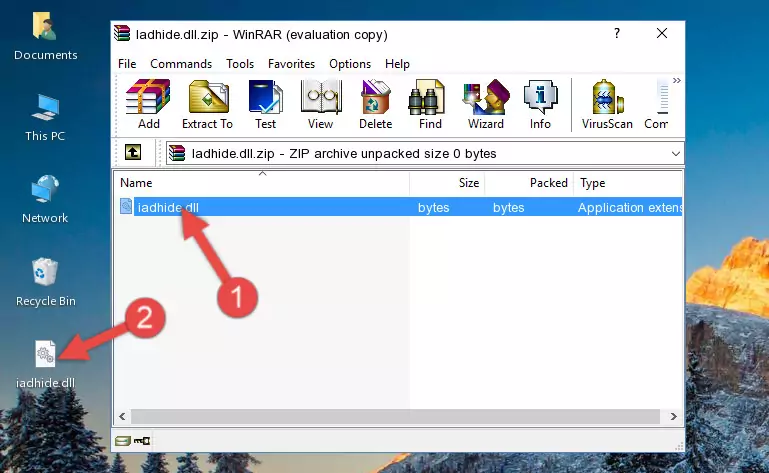
Task: Sort by the Packed column header
Action: point(529,183)
